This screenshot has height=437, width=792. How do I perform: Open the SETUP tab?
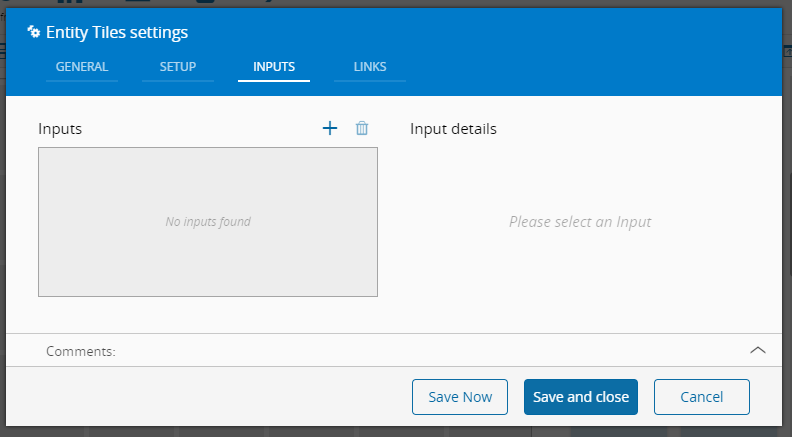[178, 67]
